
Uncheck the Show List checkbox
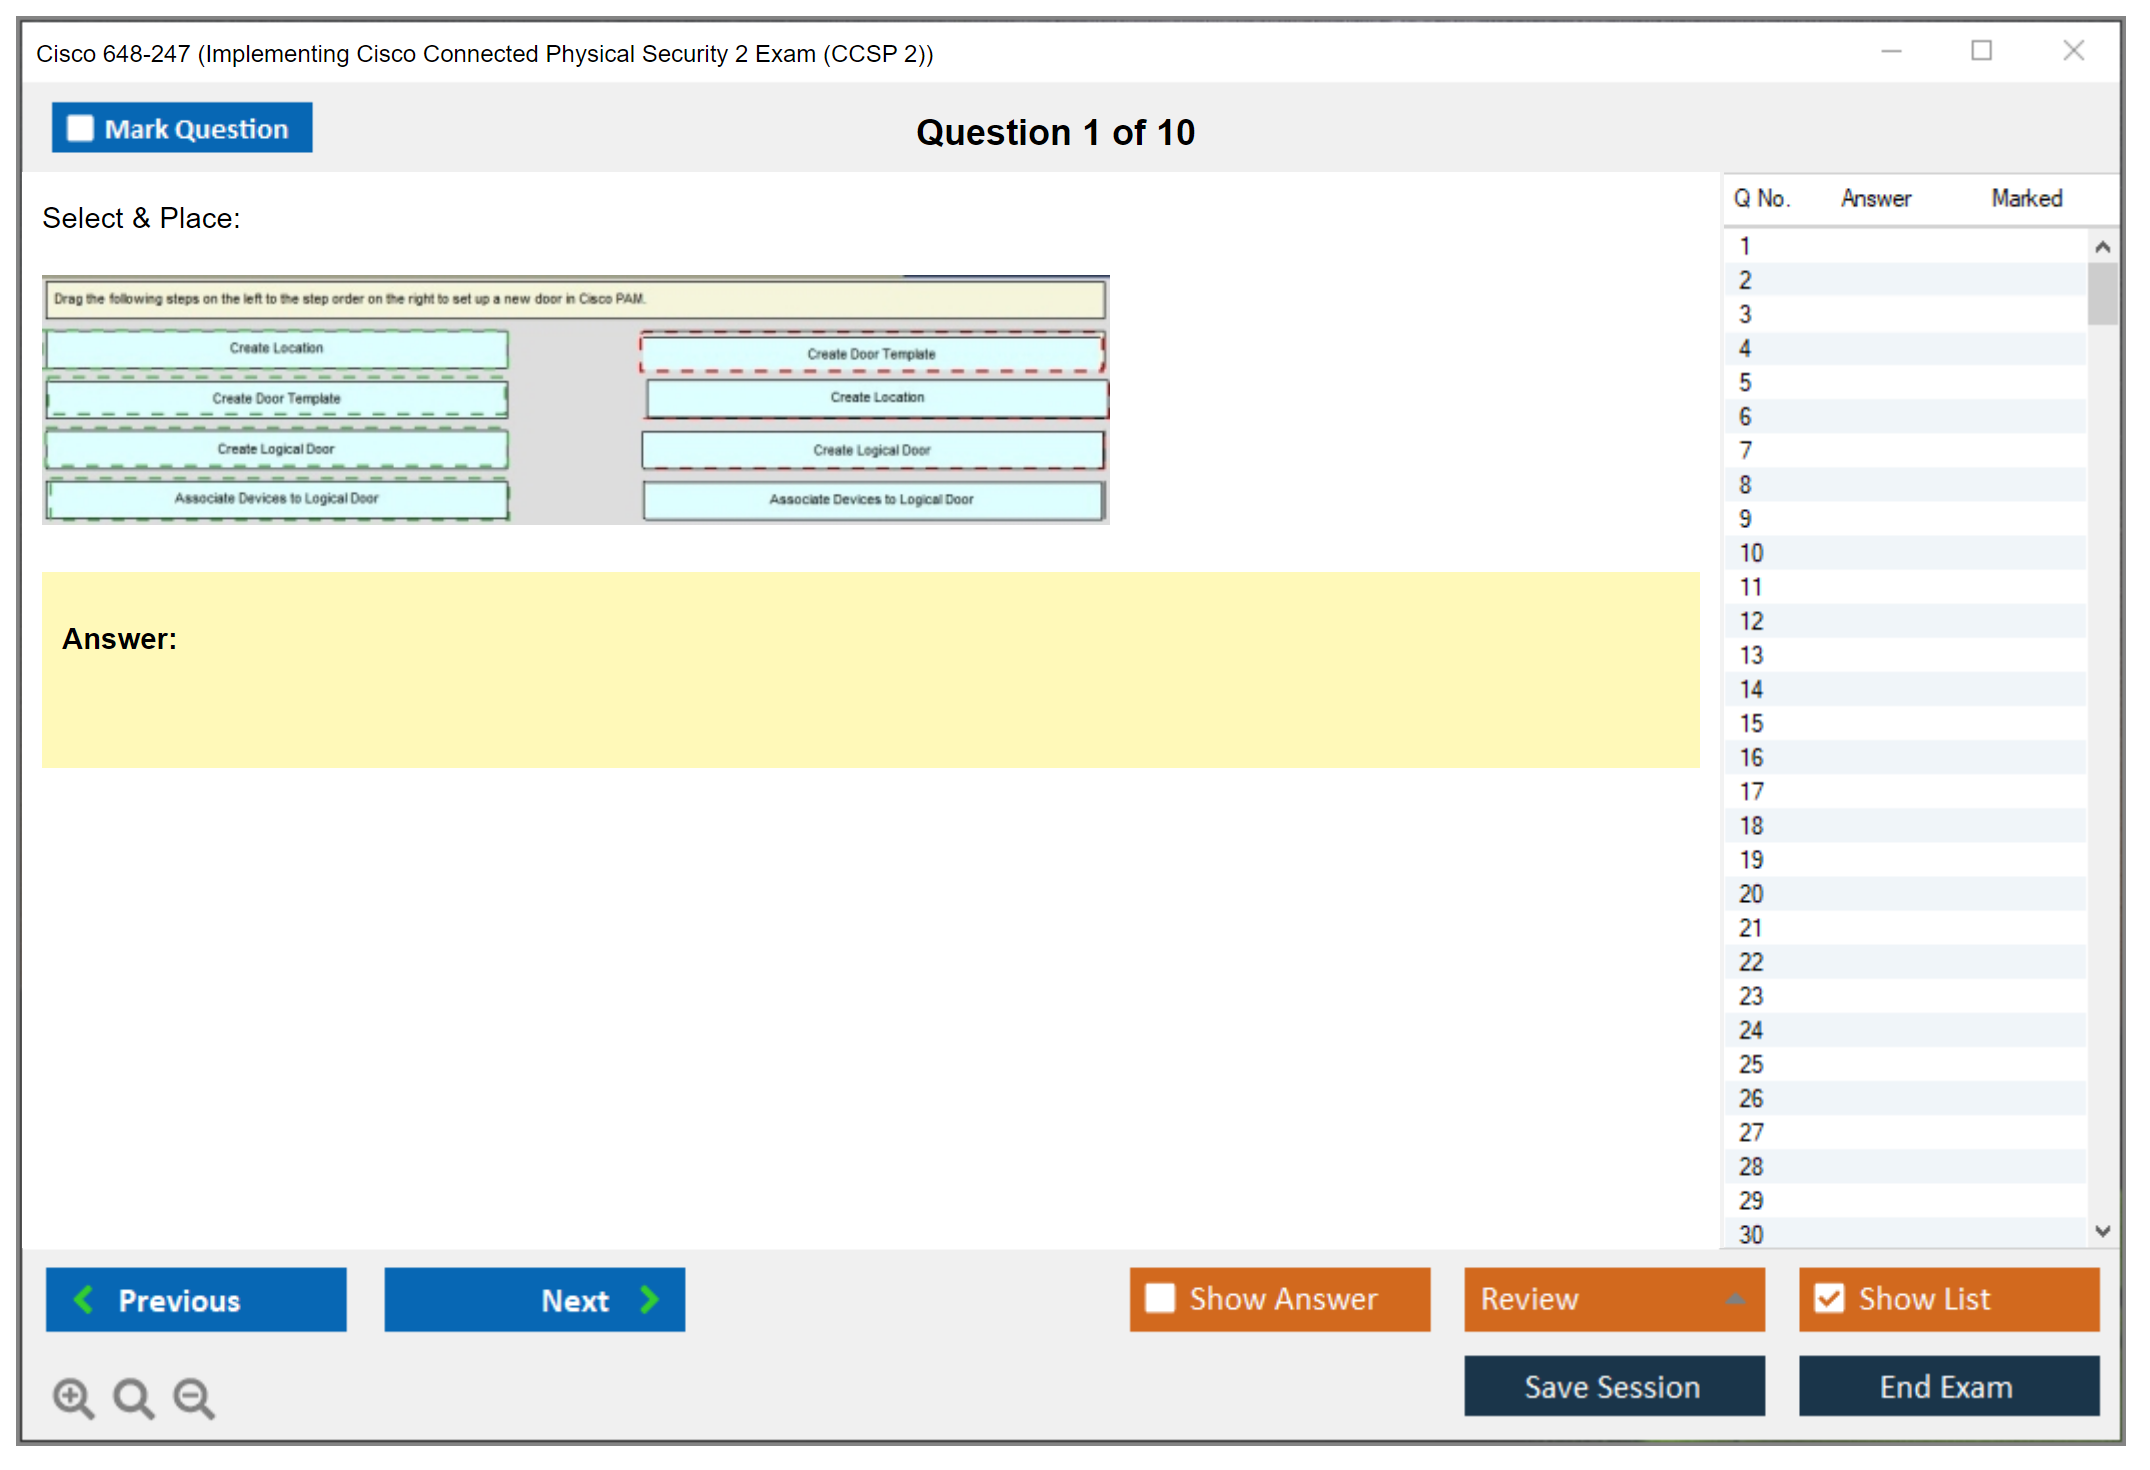(x=1829, y=1298)
